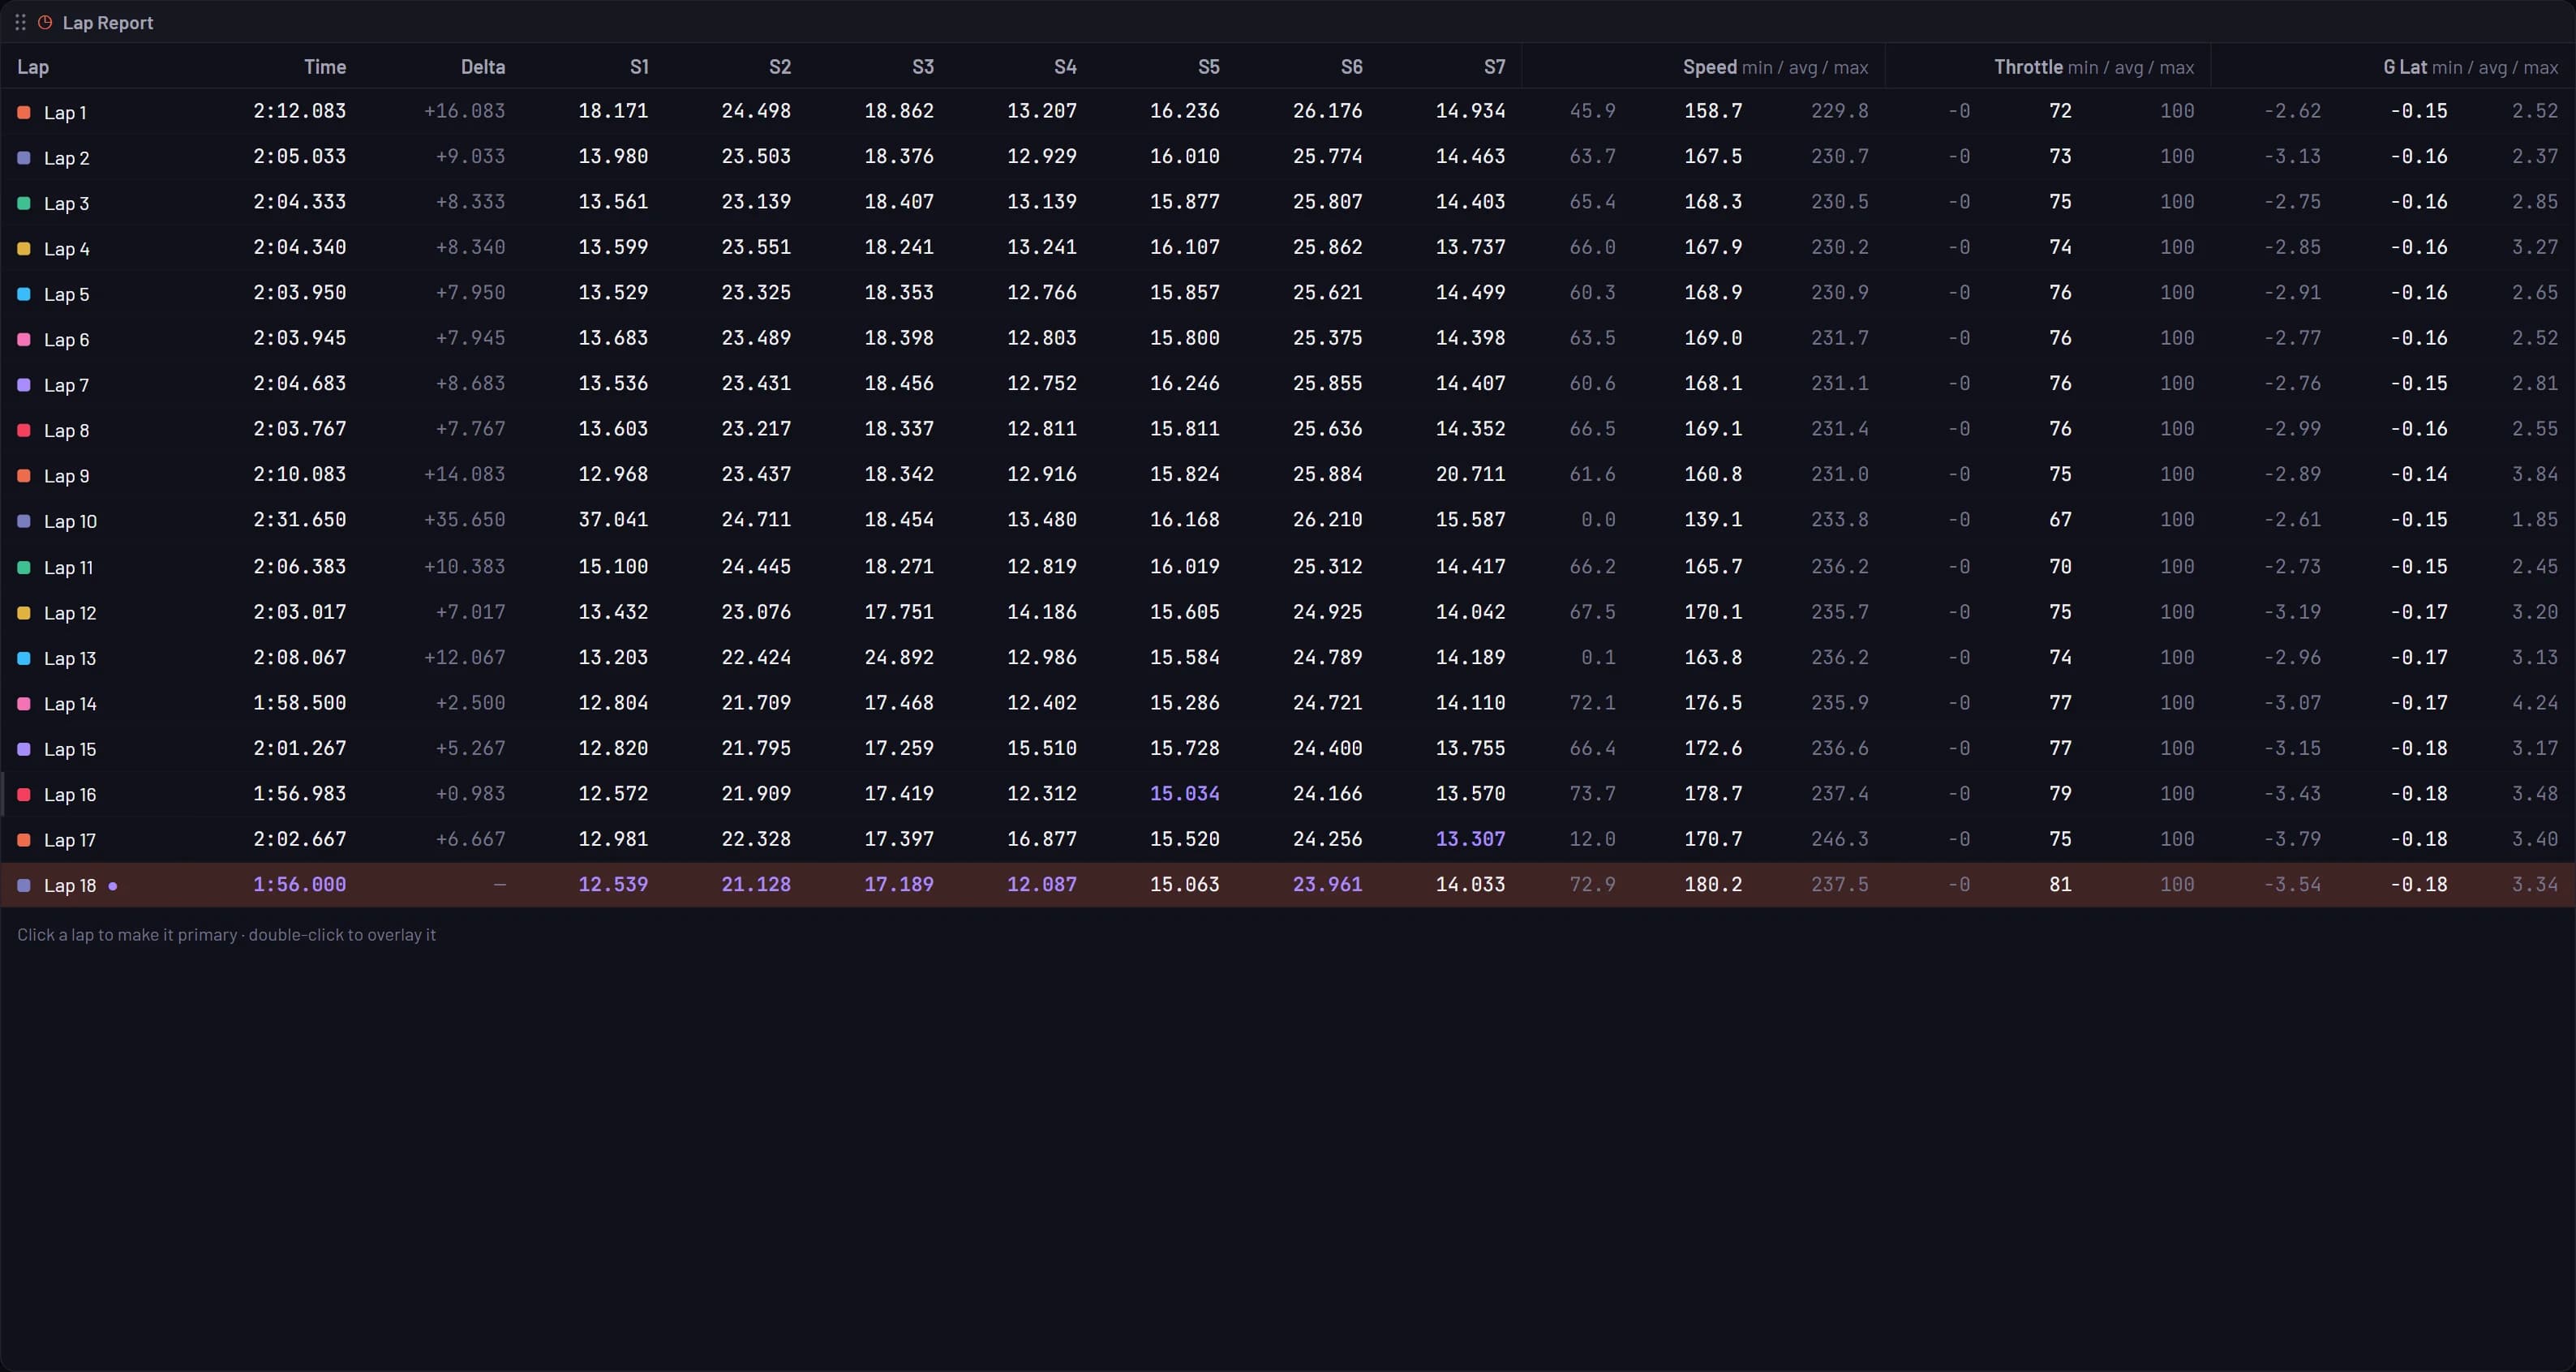Image resolution: width=2576 pixels, height=1372 pixels.
Task: Click Lap 10 delta +35.650
Action: [x=464, y=520]
